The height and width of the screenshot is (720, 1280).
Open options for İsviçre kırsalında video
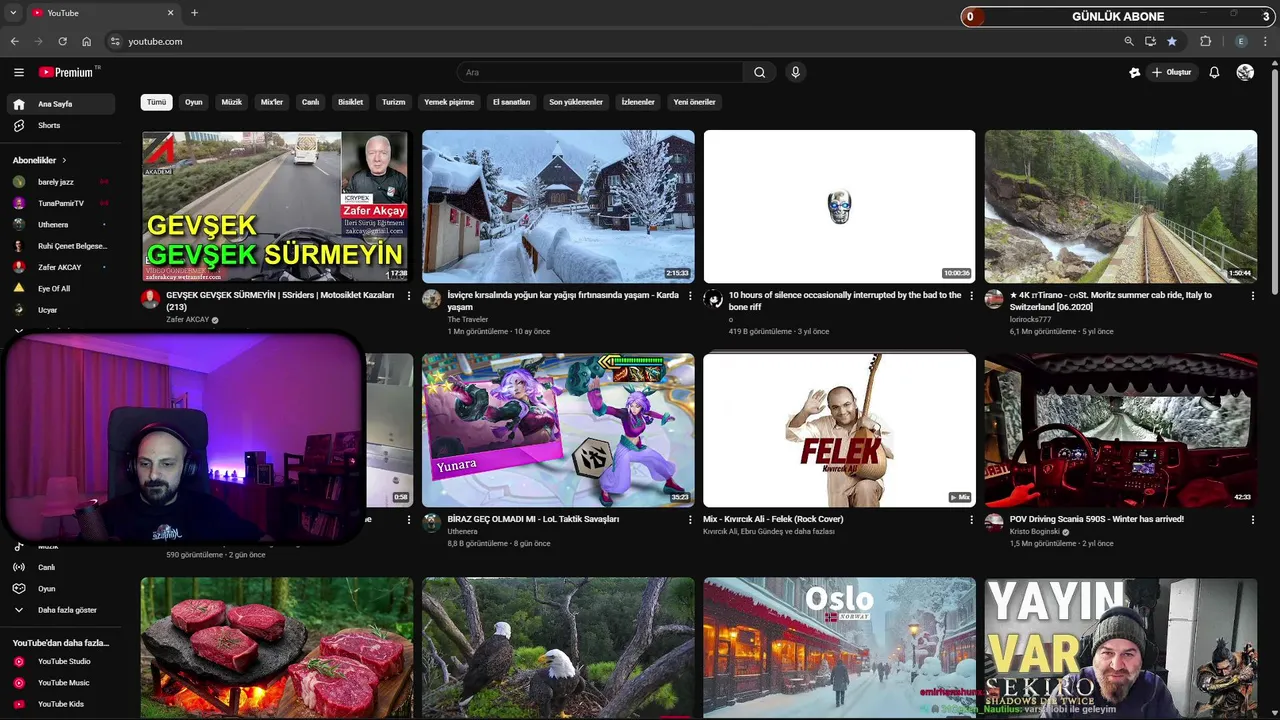tap(690, 296)
